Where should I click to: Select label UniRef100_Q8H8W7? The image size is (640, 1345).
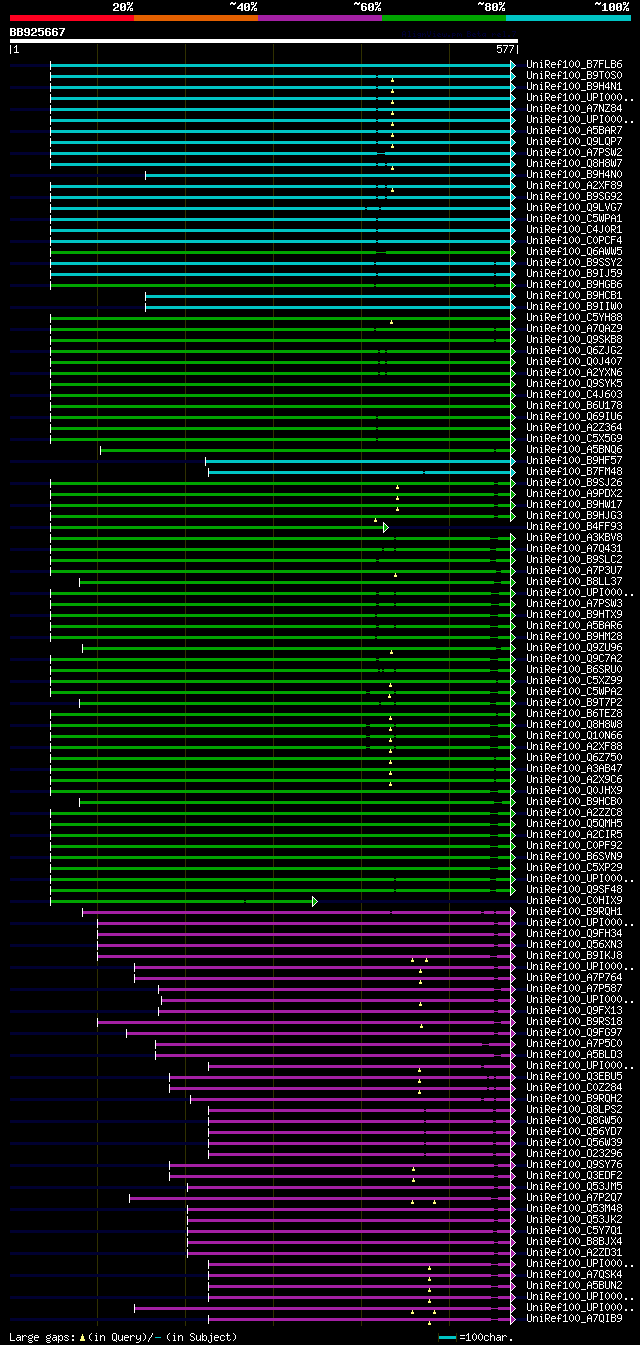click(574, 163)
